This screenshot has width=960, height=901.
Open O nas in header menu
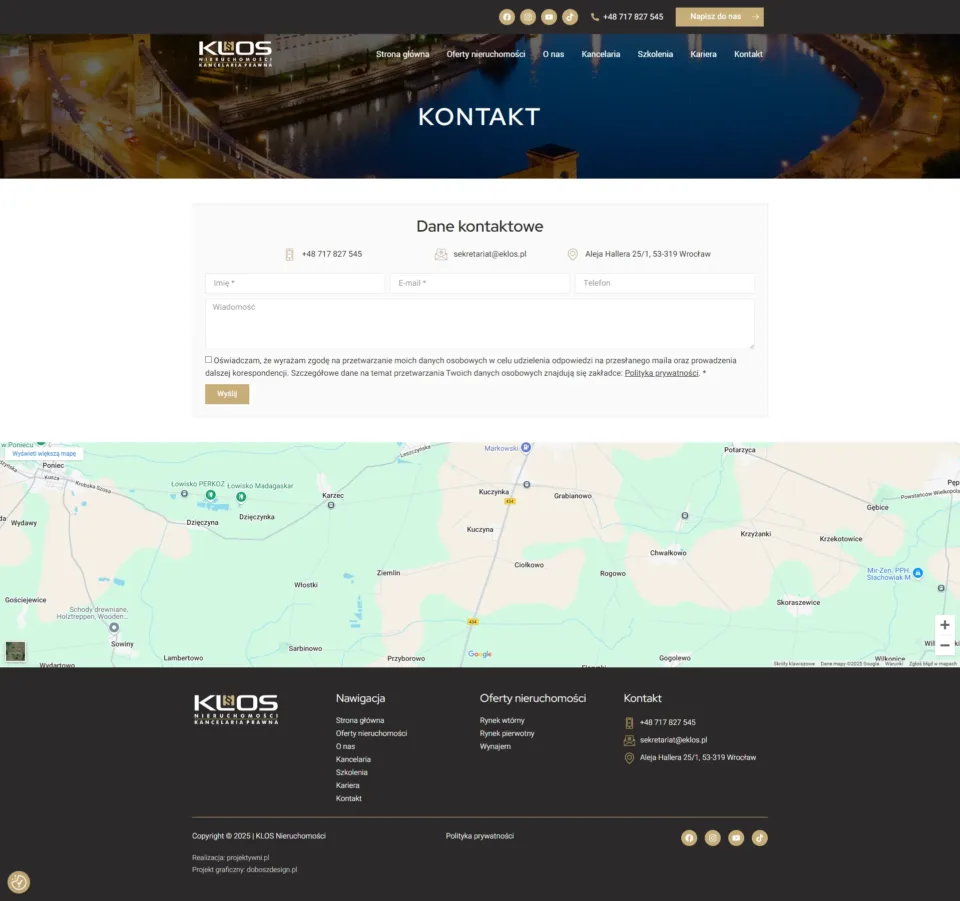click(x=553, y=54)
